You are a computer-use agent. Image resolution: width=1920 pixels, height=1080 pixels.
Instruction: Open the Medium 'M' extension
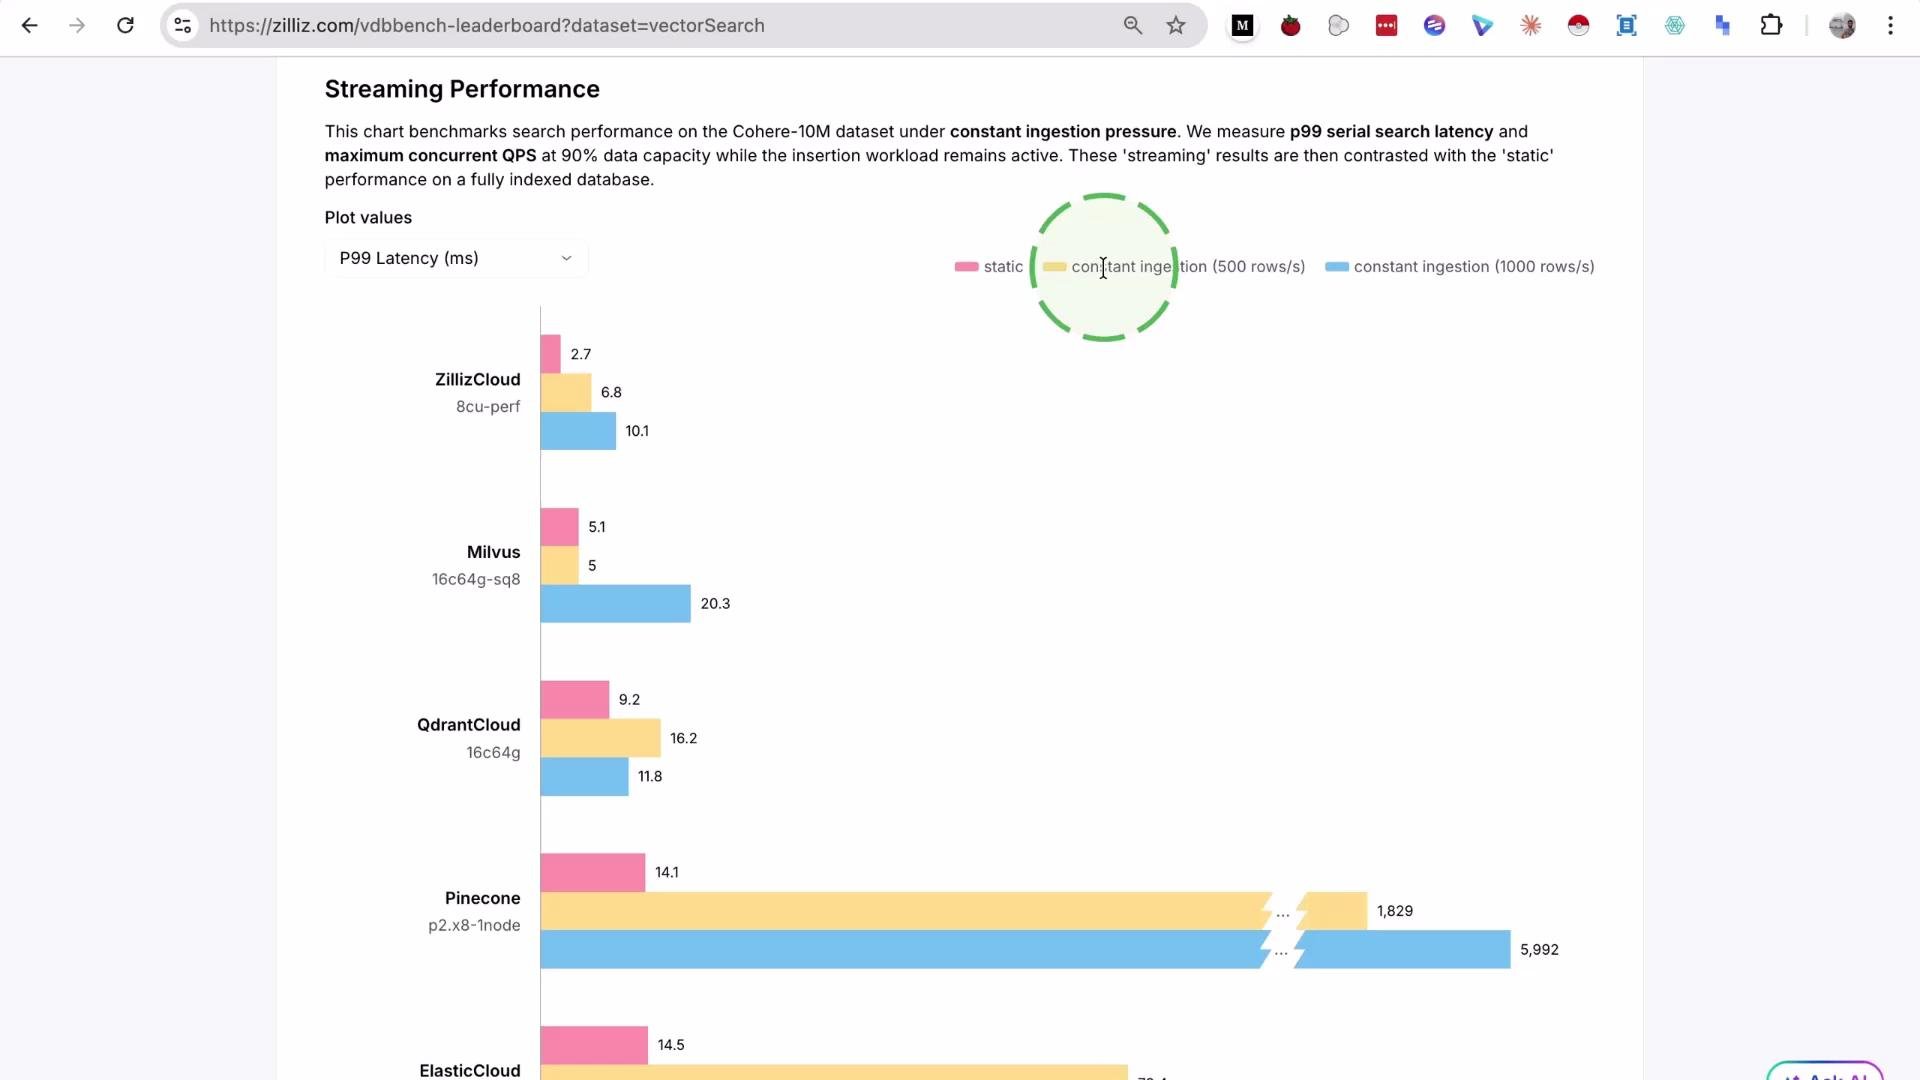[x=1243, y=26]
